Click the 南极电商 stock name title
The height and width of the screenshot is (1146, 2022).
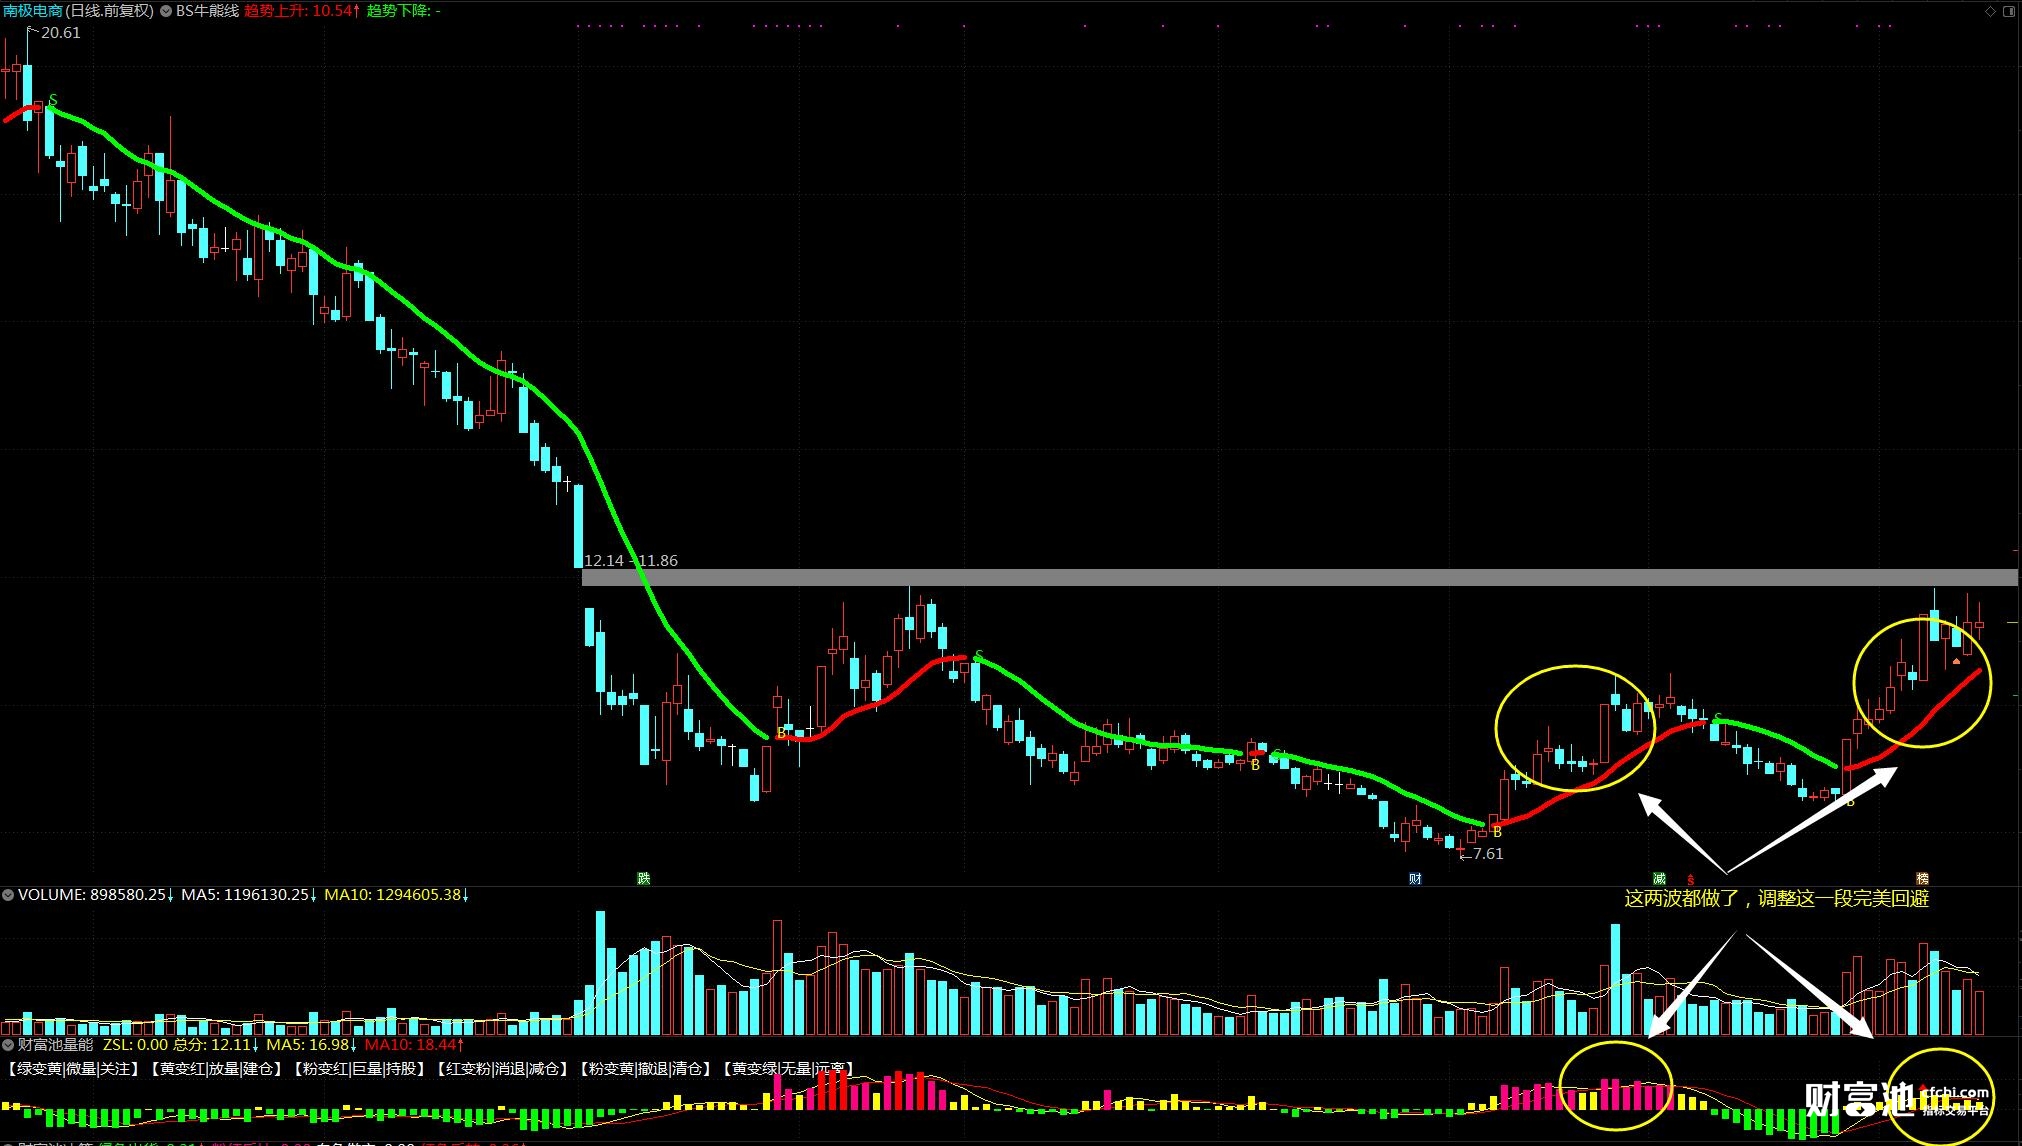point(32,11)
